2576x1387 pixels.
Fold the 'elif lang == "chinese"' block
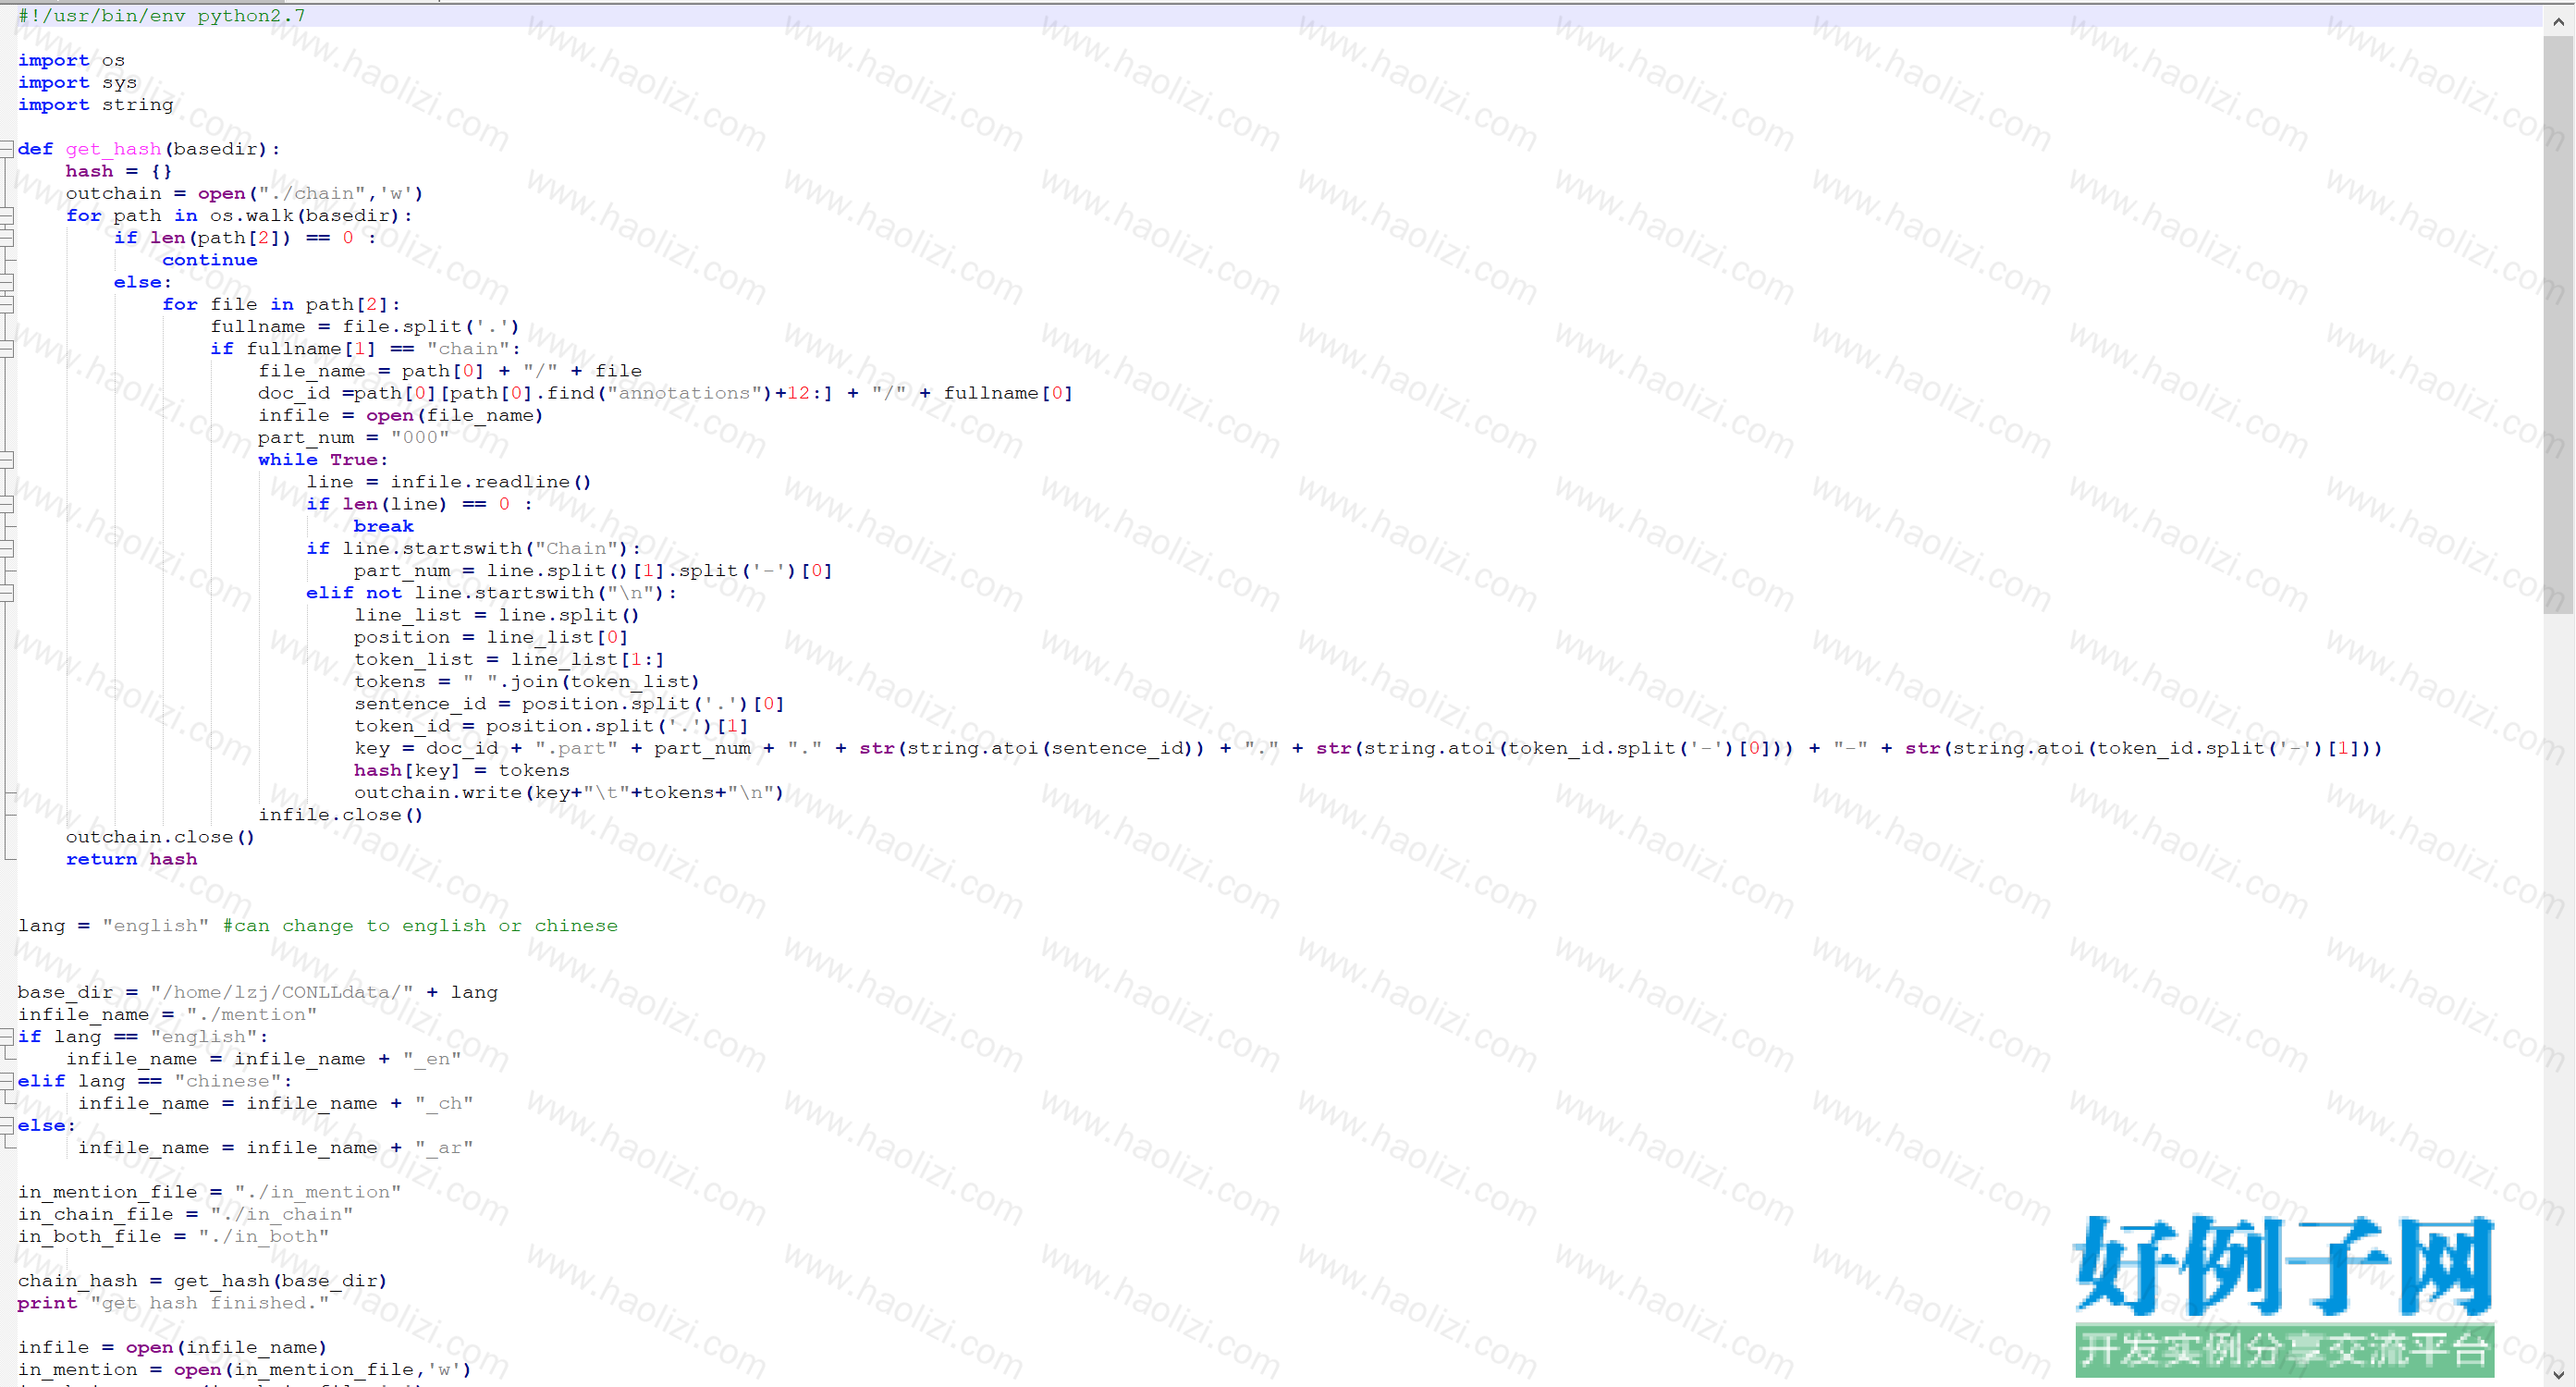point(7,1081)
